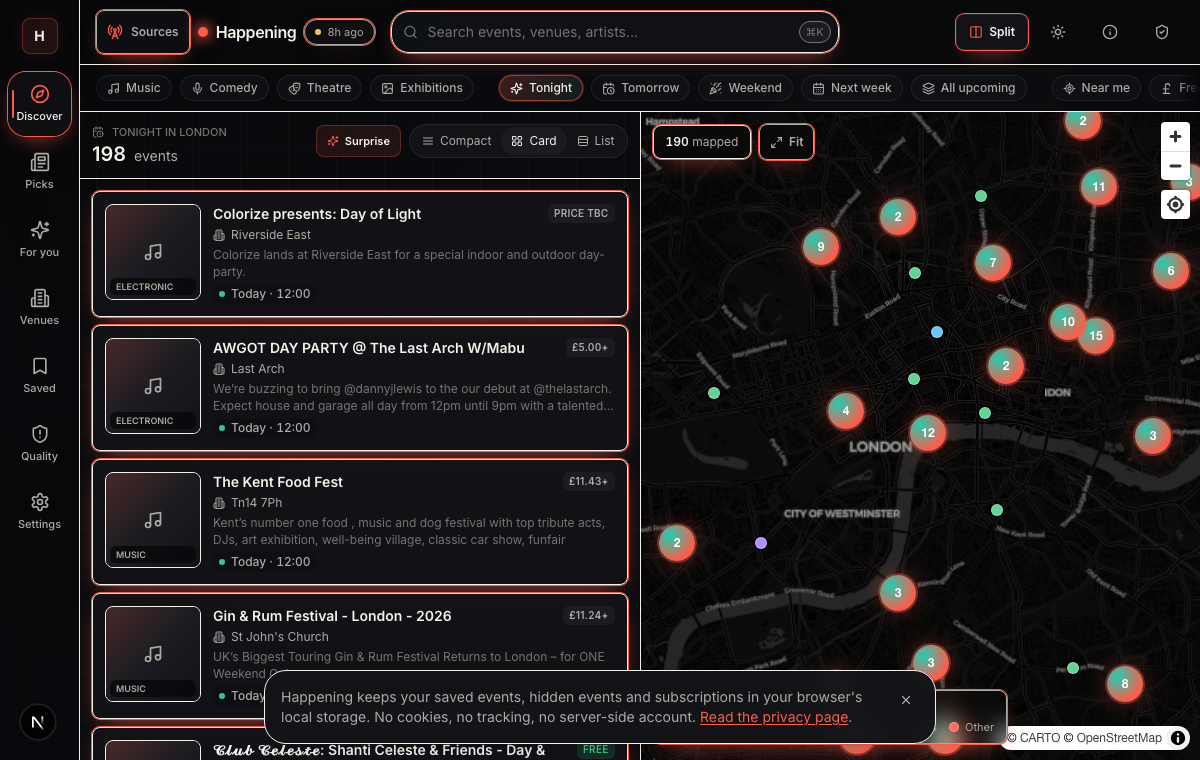The width and height of the screenshot is (1200, 760).
Task: Click the PRICE TBC badge
Action: 581,213
